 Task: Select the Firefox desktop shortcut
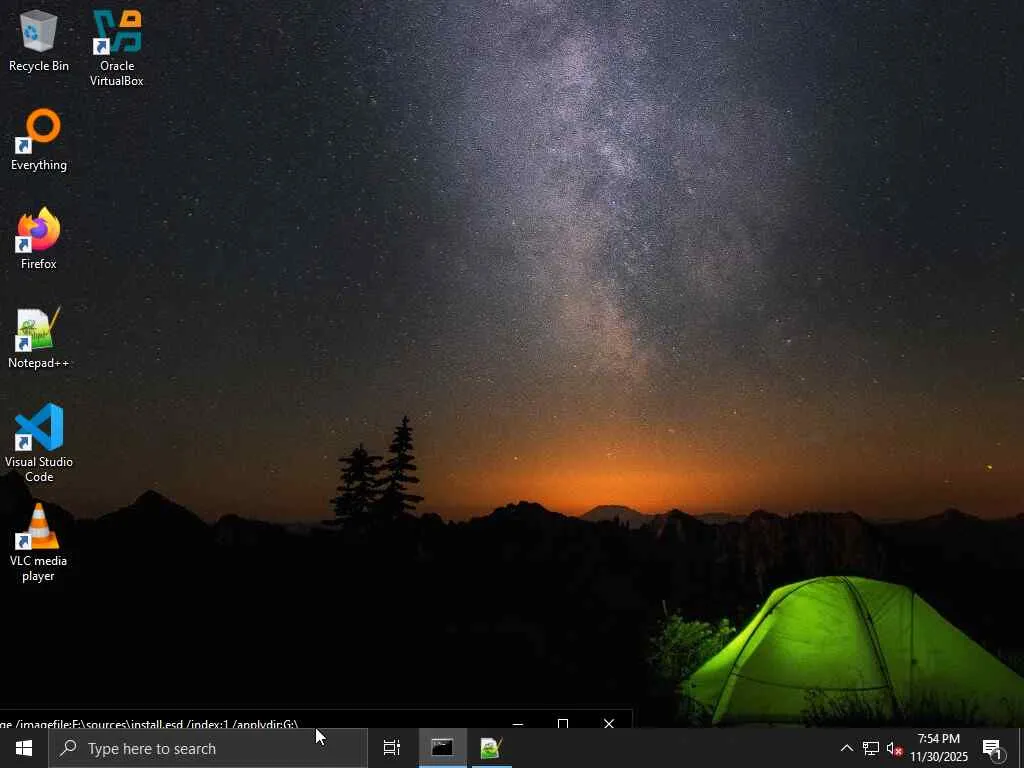[39, 238]
